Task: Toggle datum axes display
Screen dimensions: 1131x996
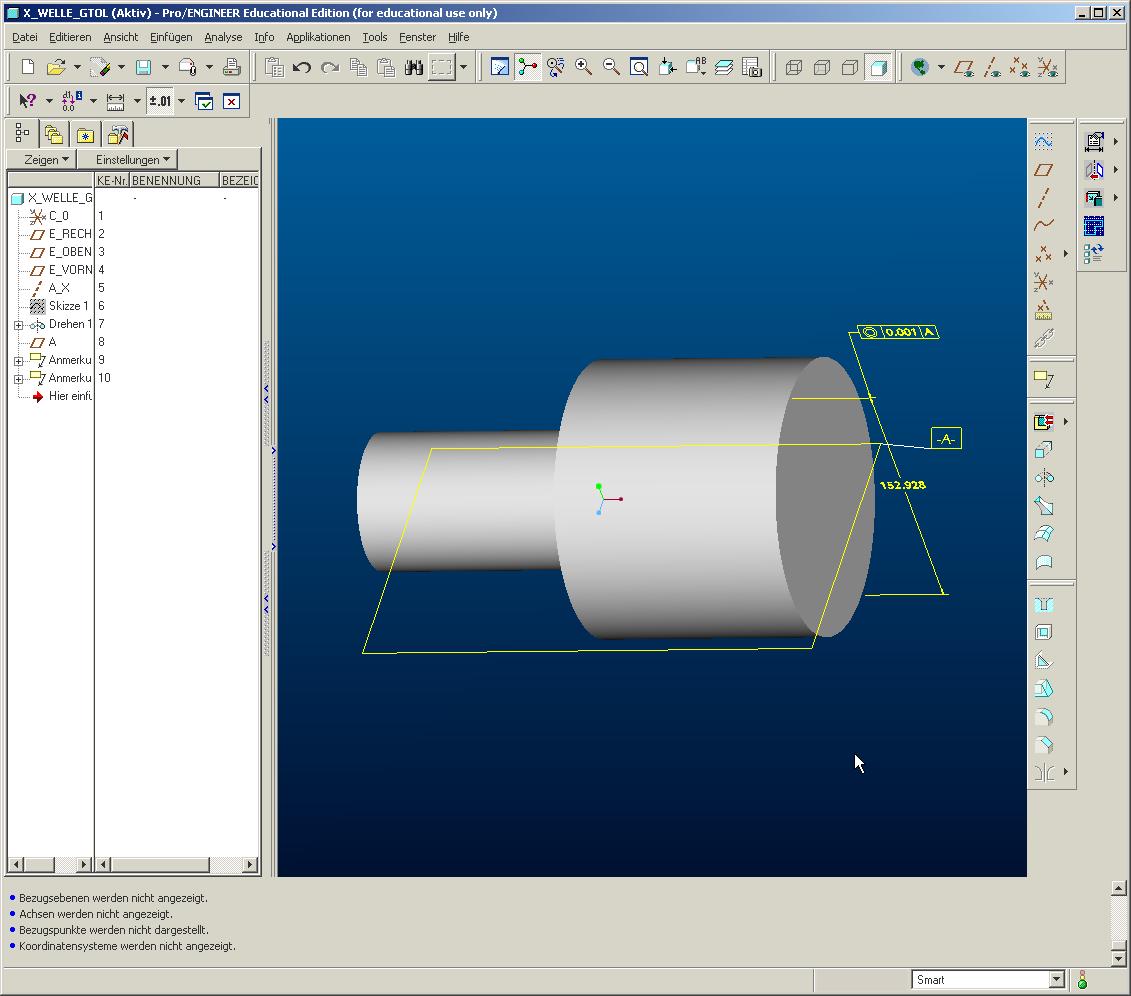Action: (992, 68)
